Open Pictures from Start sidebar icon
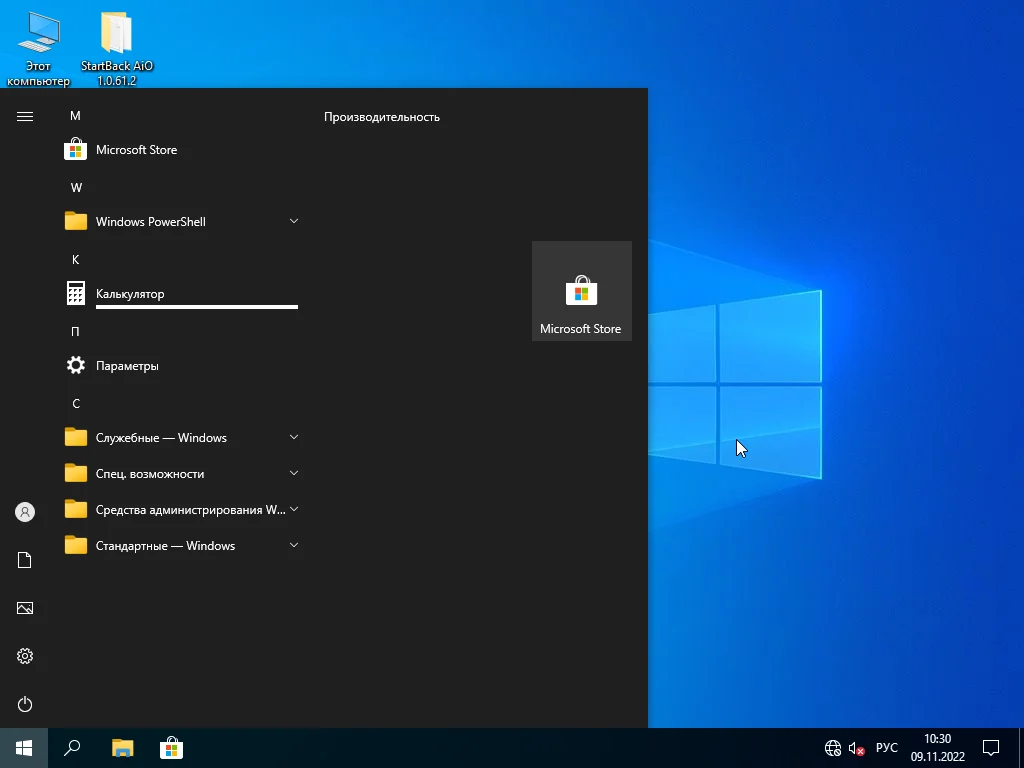Image resolution: width=1024 pixels, height=768 pixels. (25, 608)
